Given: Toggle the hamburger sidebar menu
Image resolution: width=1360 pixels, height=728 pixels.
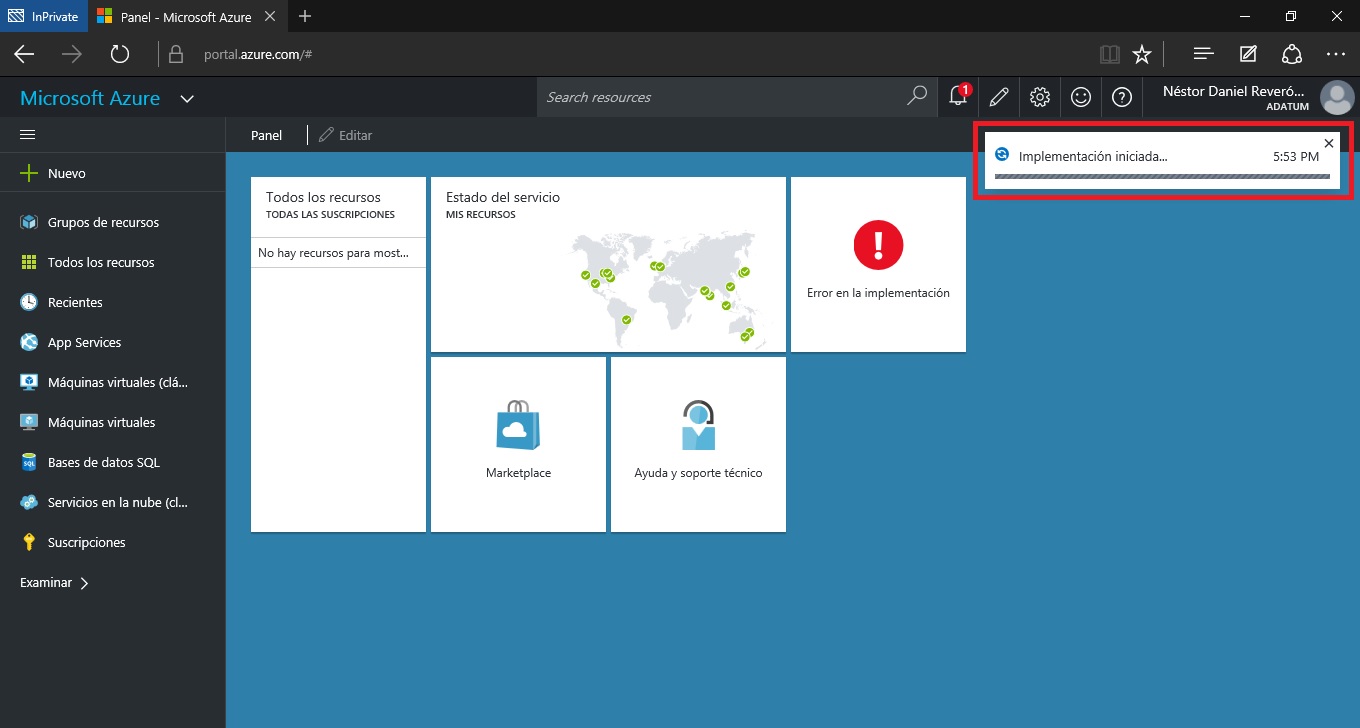Looking at the screenshot, I should 28,135.
